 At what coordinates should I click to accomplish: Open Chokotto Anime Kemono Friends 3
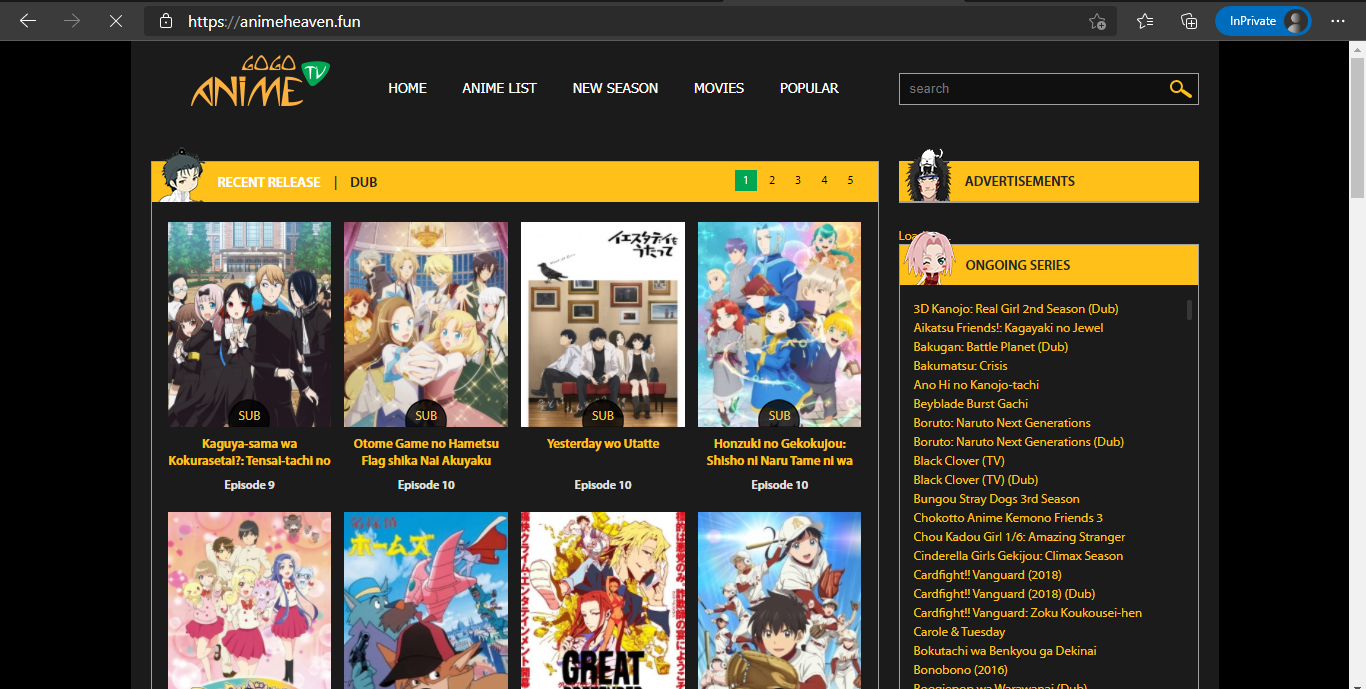click(x=1008, y=518)
